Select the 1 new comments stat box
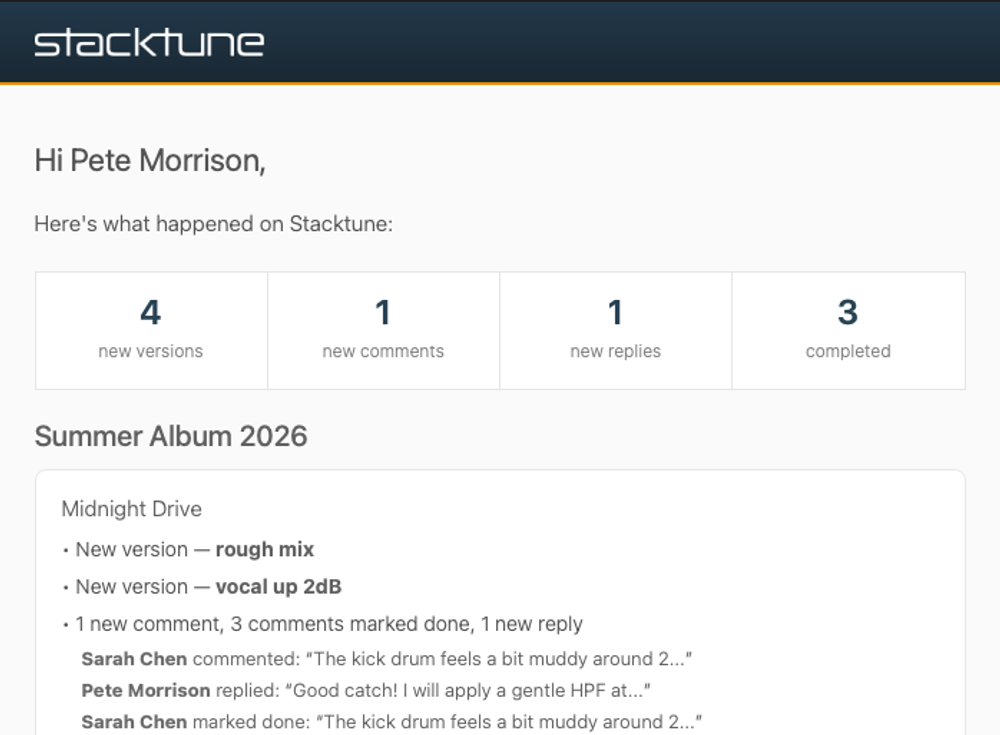The height and width of the screenshot is (735, 1000). click(x=383, y=330)
